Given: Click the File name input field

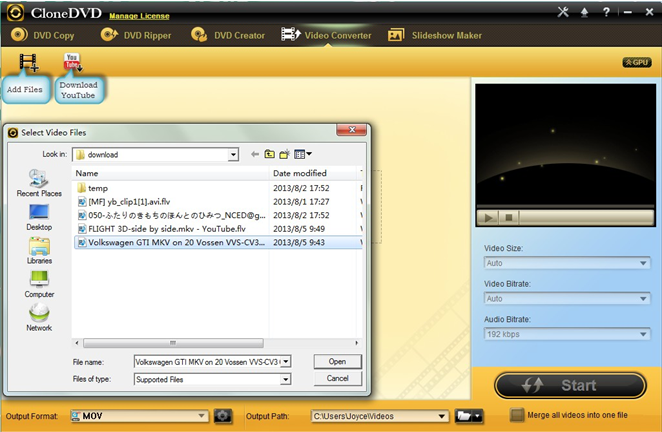Looking at the screenshot, I should tap(208, 362).
